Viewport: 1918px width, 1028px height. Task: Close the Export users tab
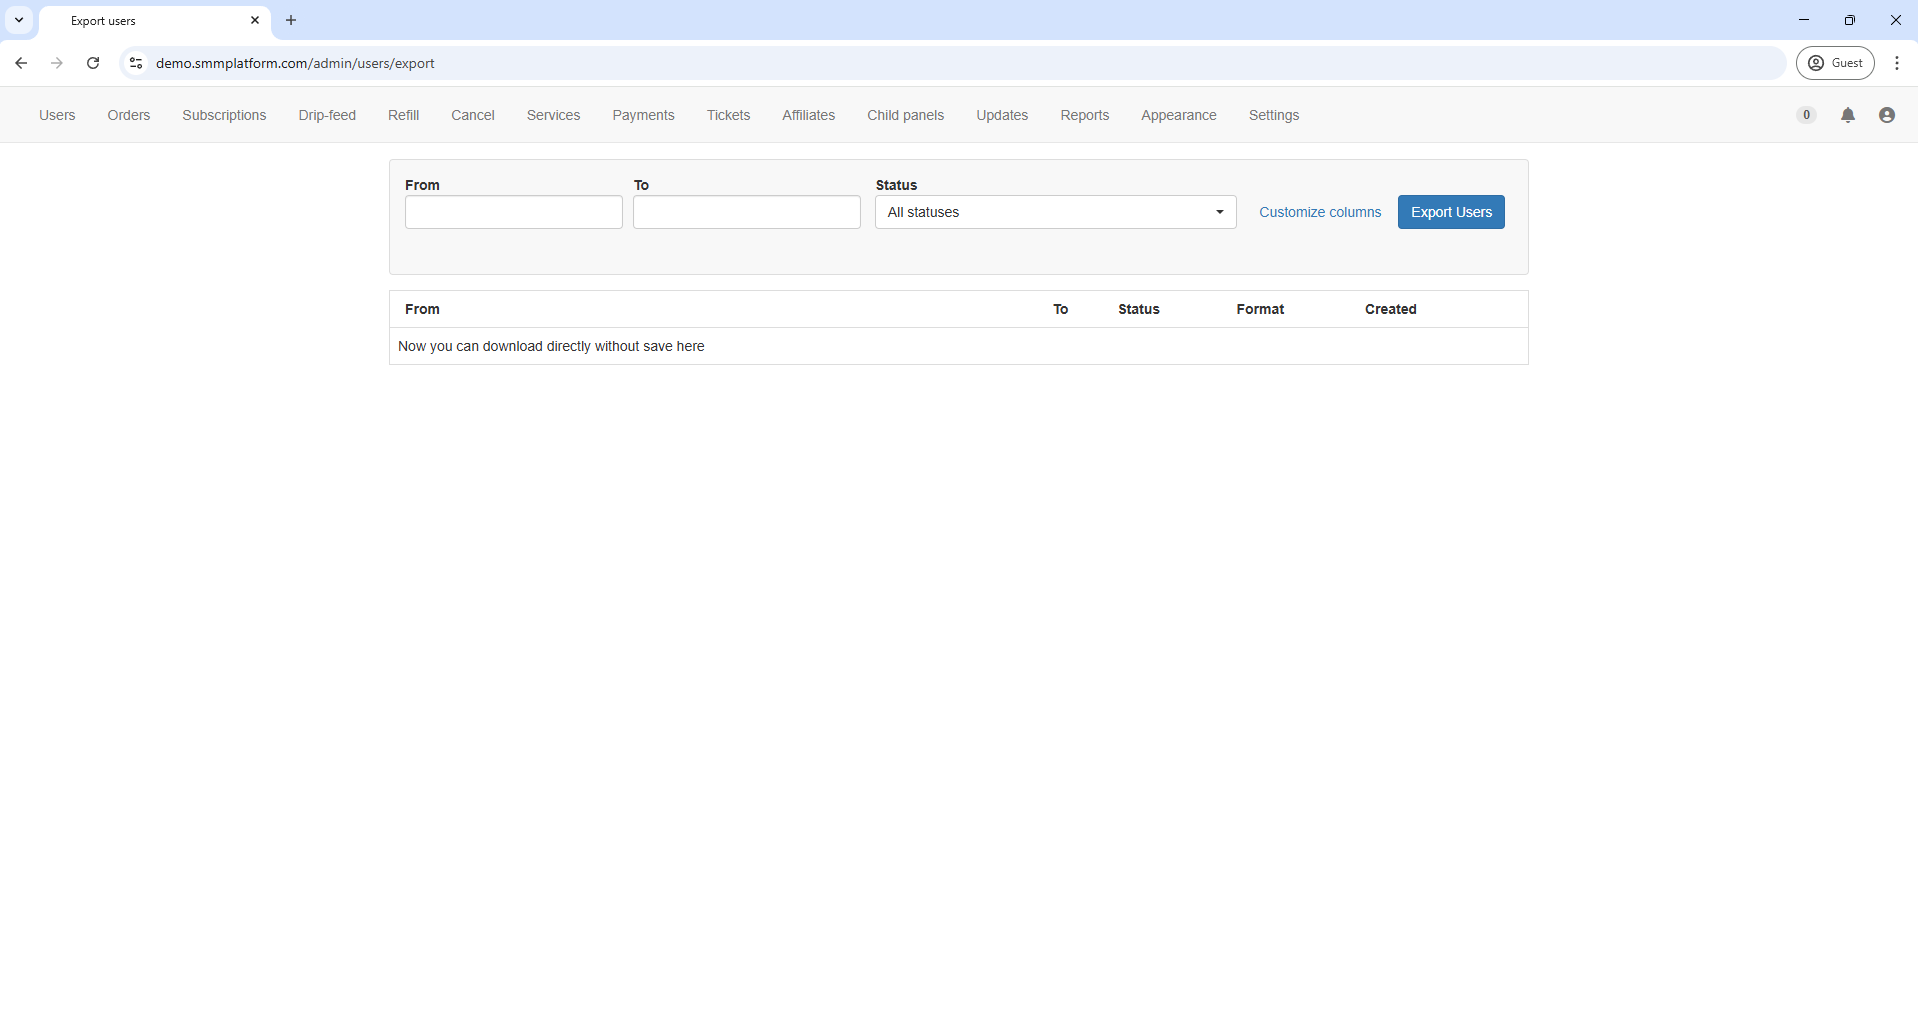[255, 20]
